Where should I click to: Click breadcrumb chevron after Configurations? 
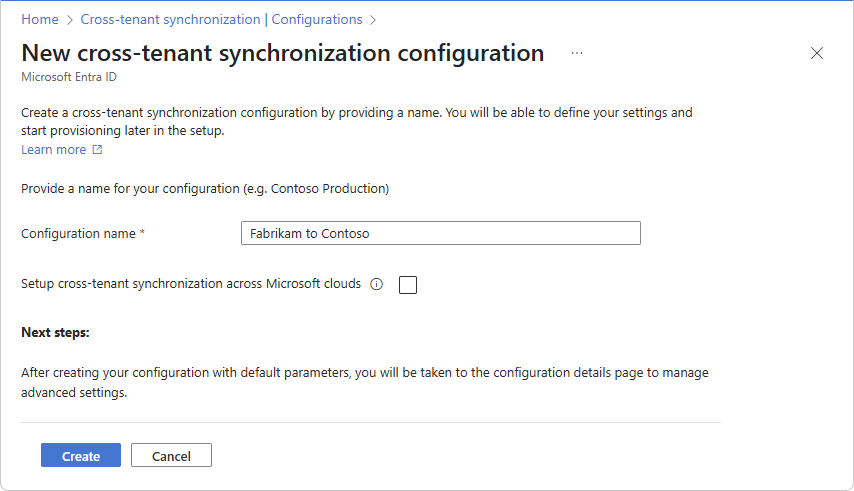point(373,19)
